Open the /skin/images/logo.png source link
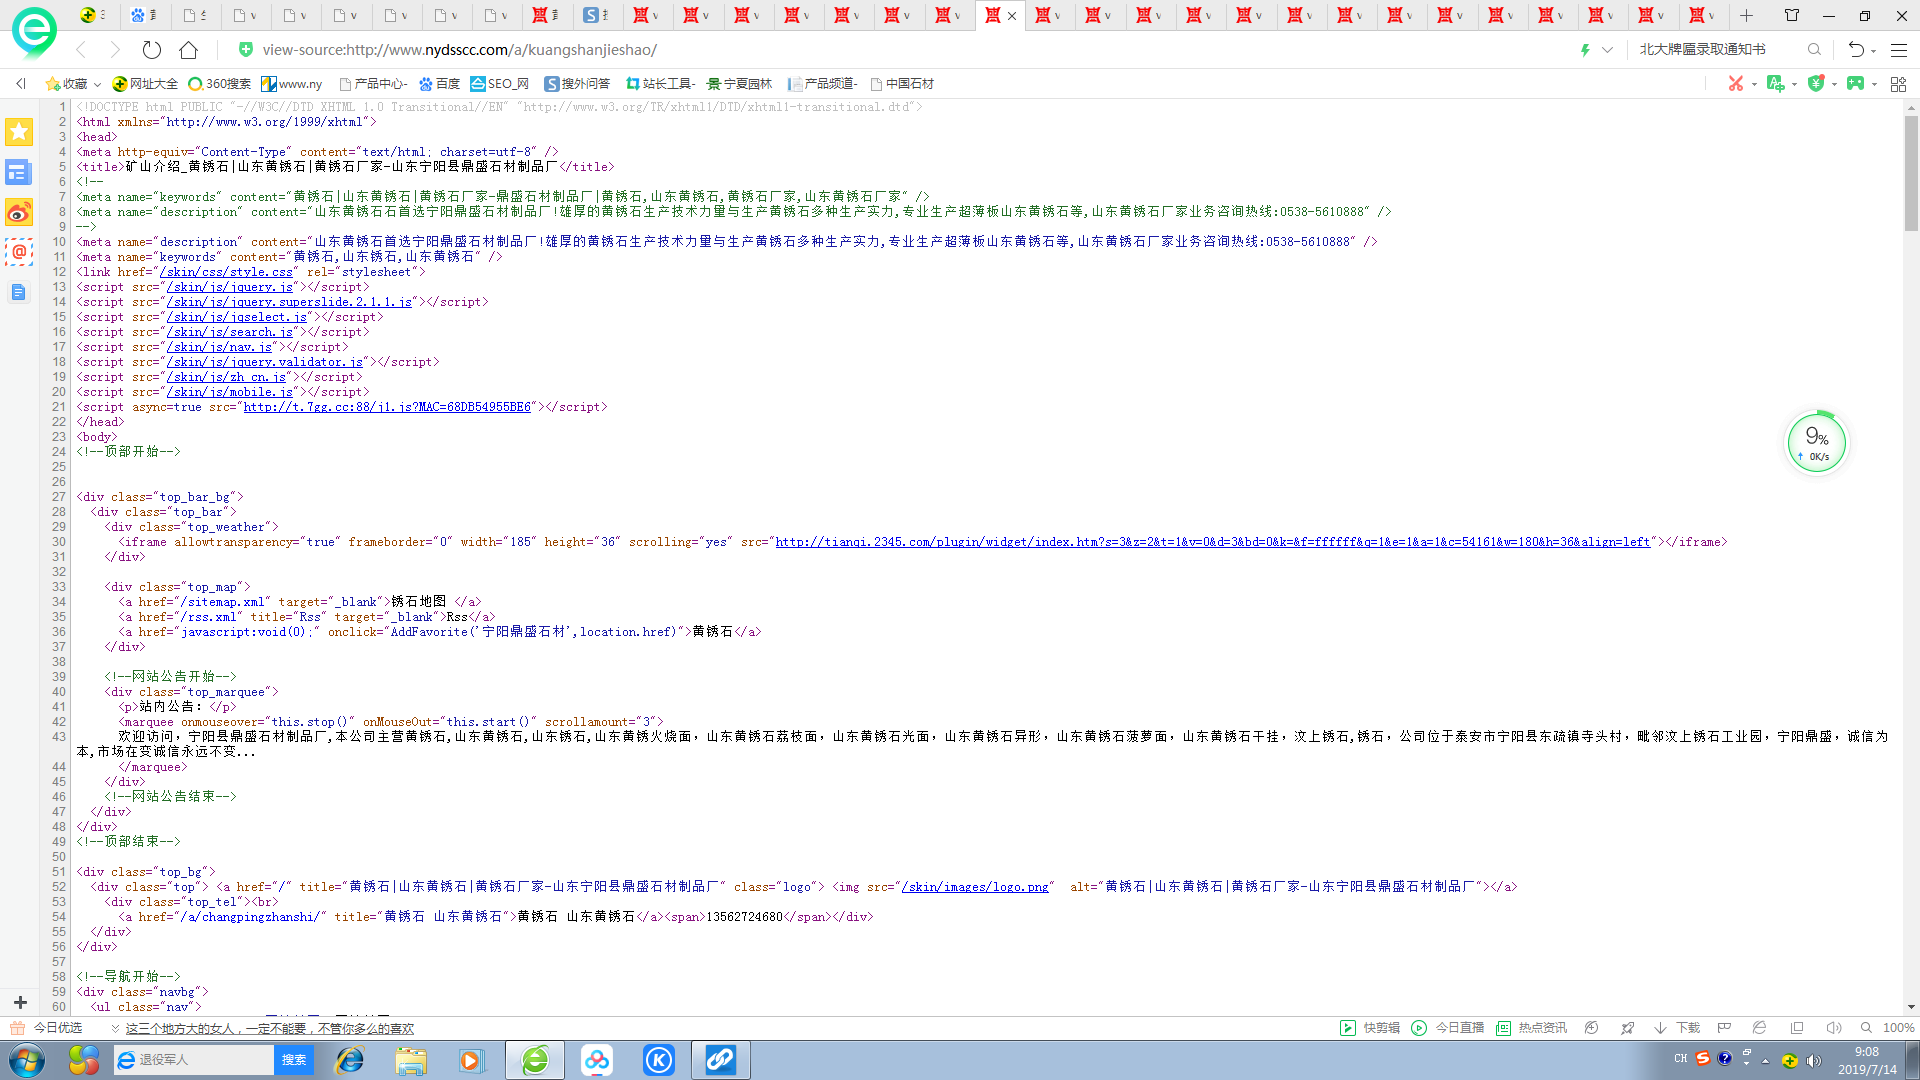The height and width of the screenshot is (1080, 1920). pyautogui.click(x=974, y=887)
